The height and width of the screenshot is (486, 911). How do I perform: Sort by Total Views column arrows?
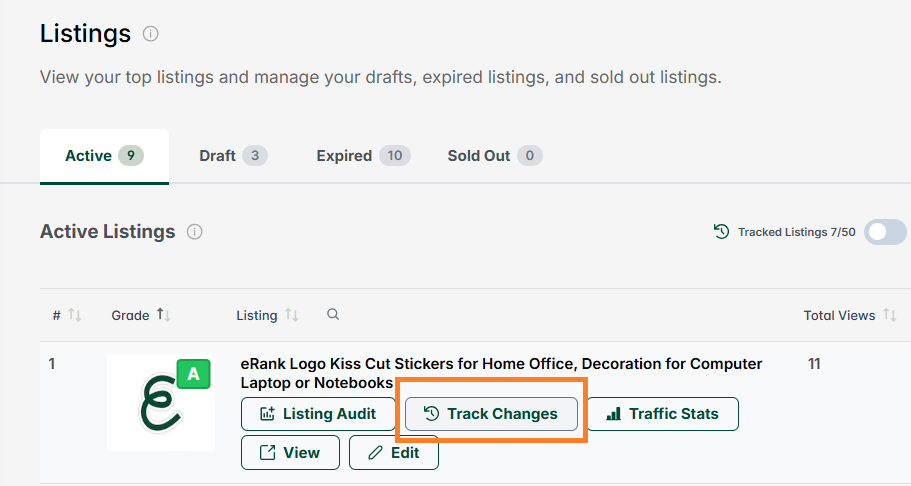(x=890, y=315)
